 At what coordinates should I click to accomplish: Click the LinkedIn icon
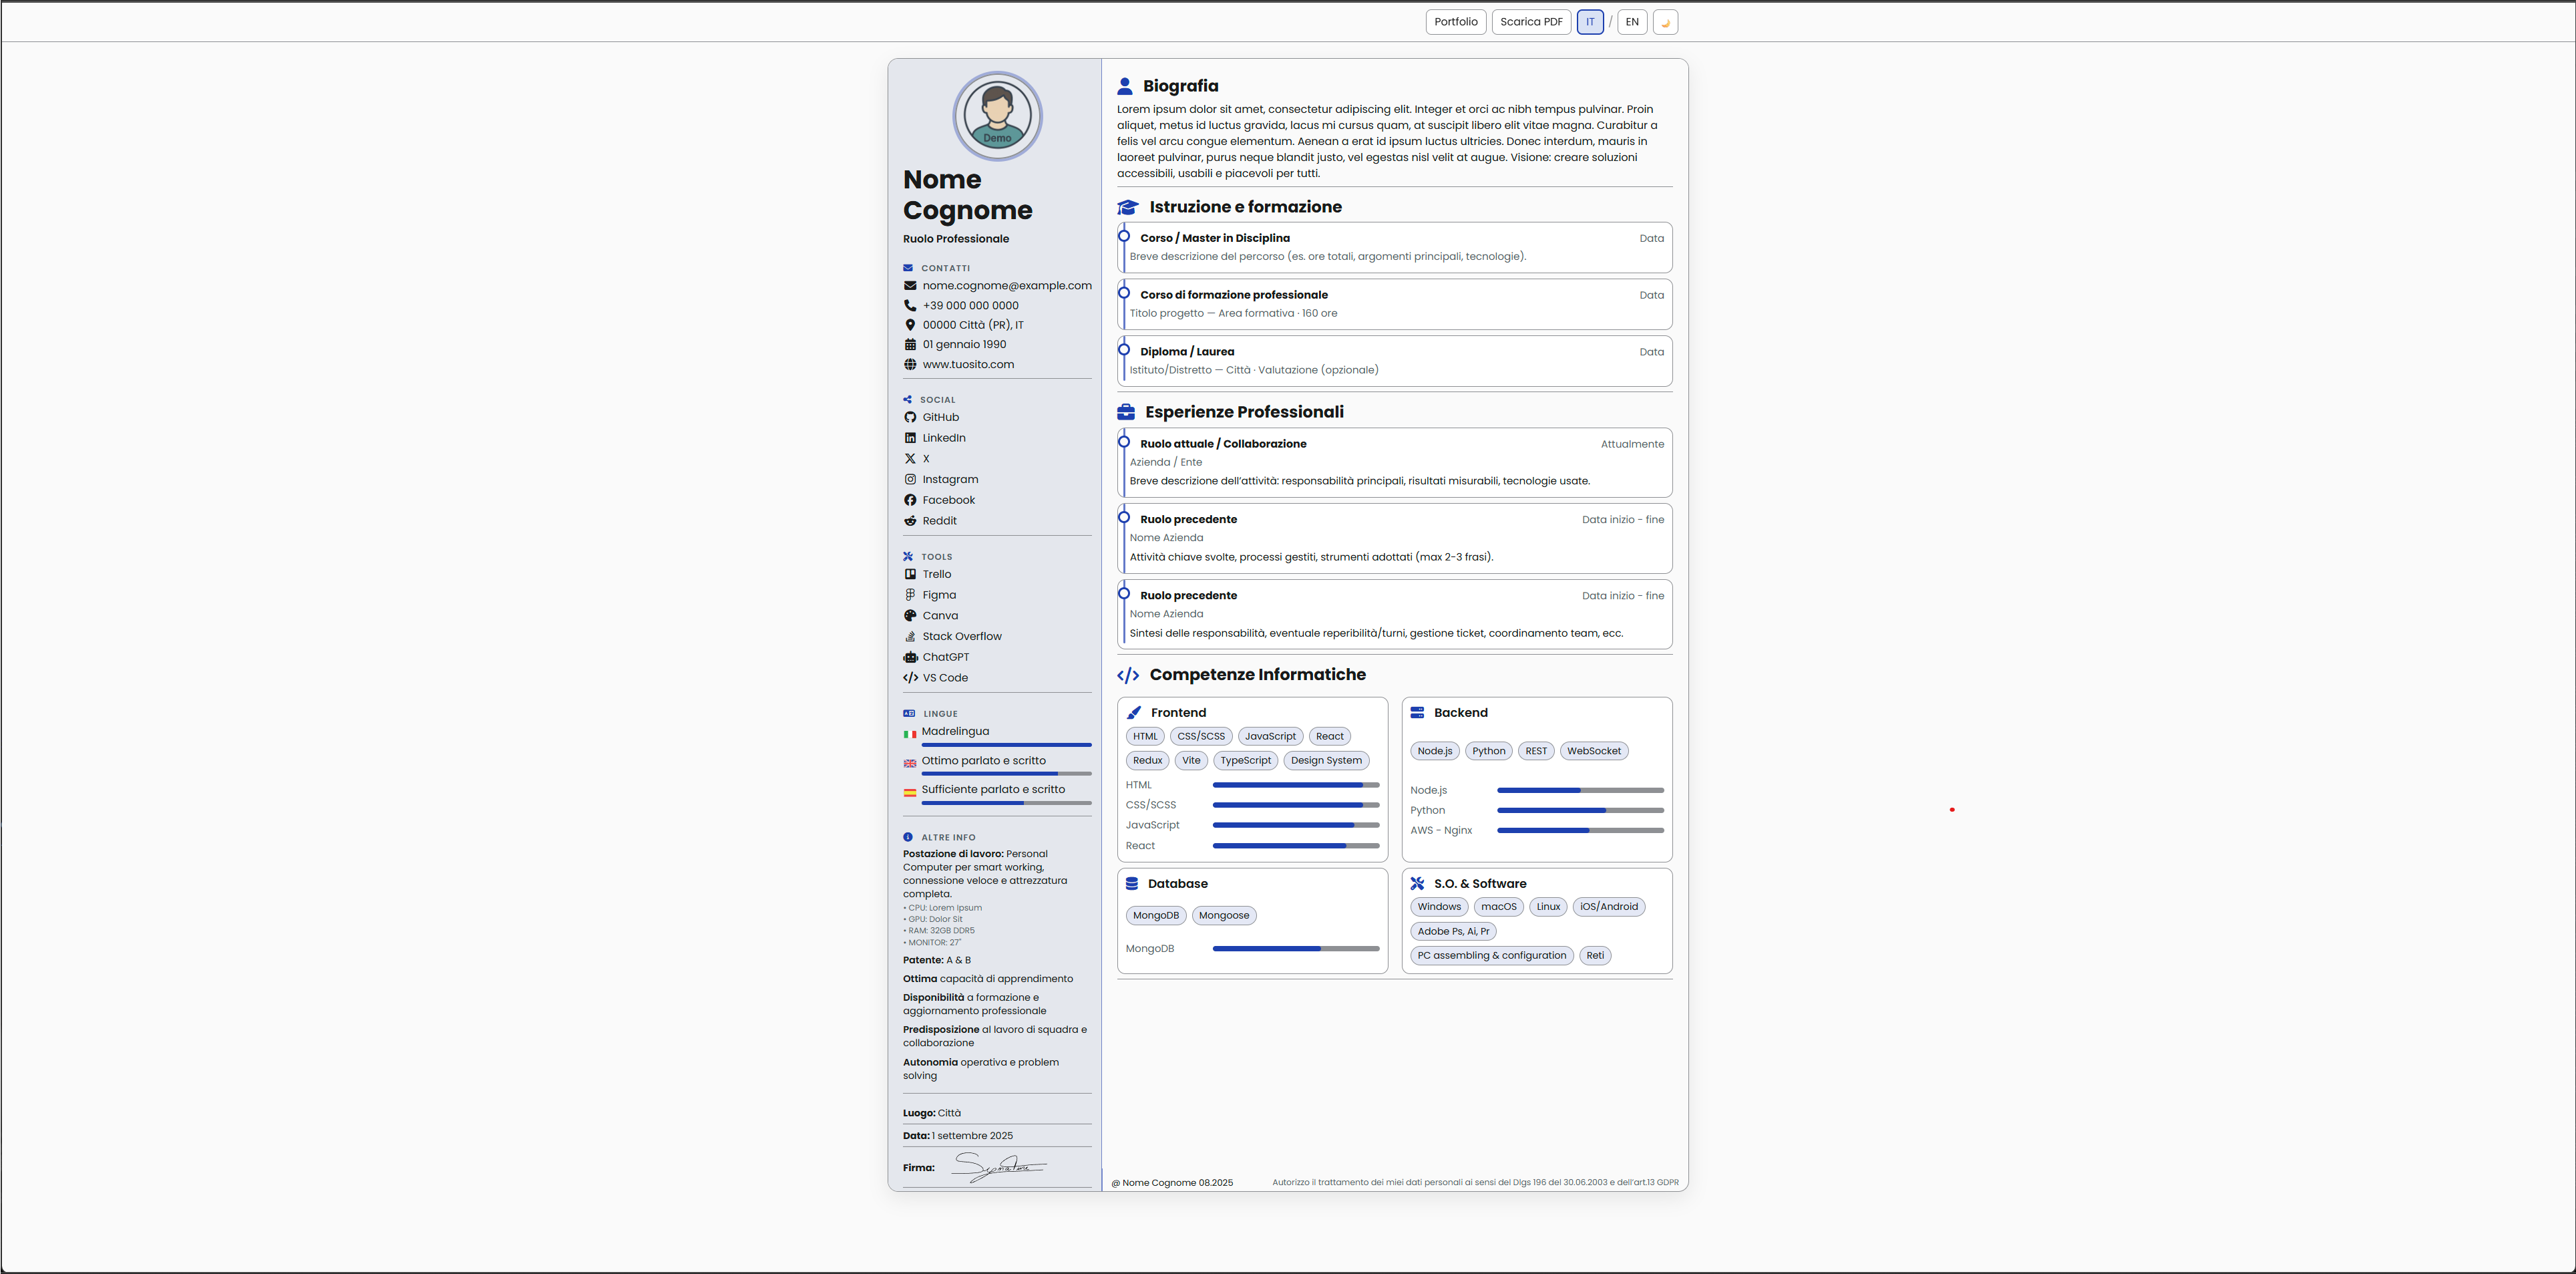(910, 438)
